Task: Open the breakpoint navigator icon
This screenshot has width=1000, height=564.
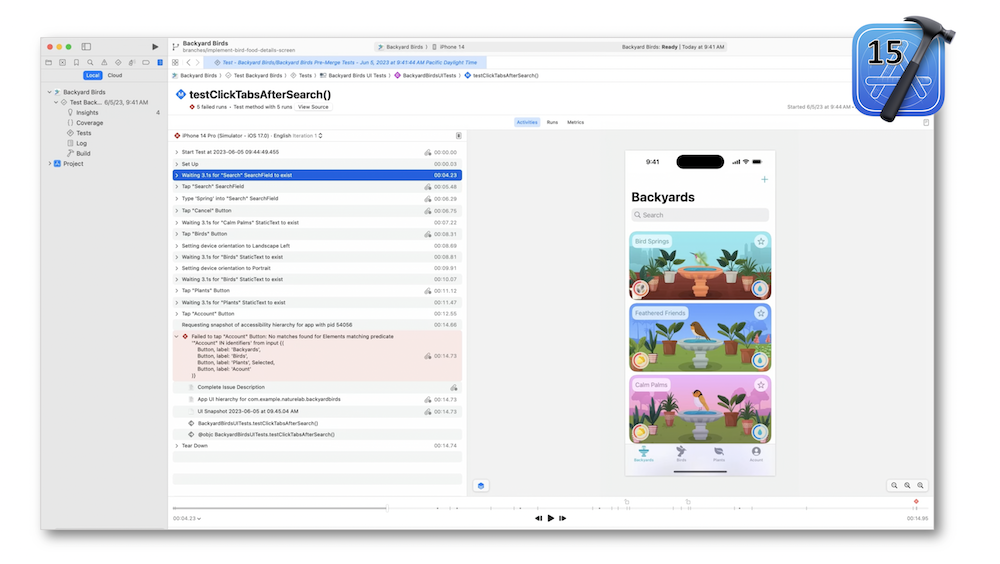Action: [x=146, y=63]
